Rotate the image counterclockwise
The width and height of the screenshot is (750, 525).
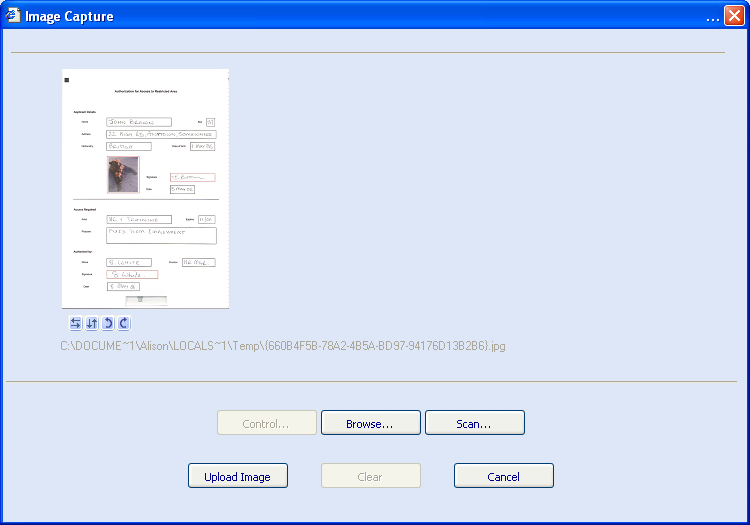[x=108, y=323]
